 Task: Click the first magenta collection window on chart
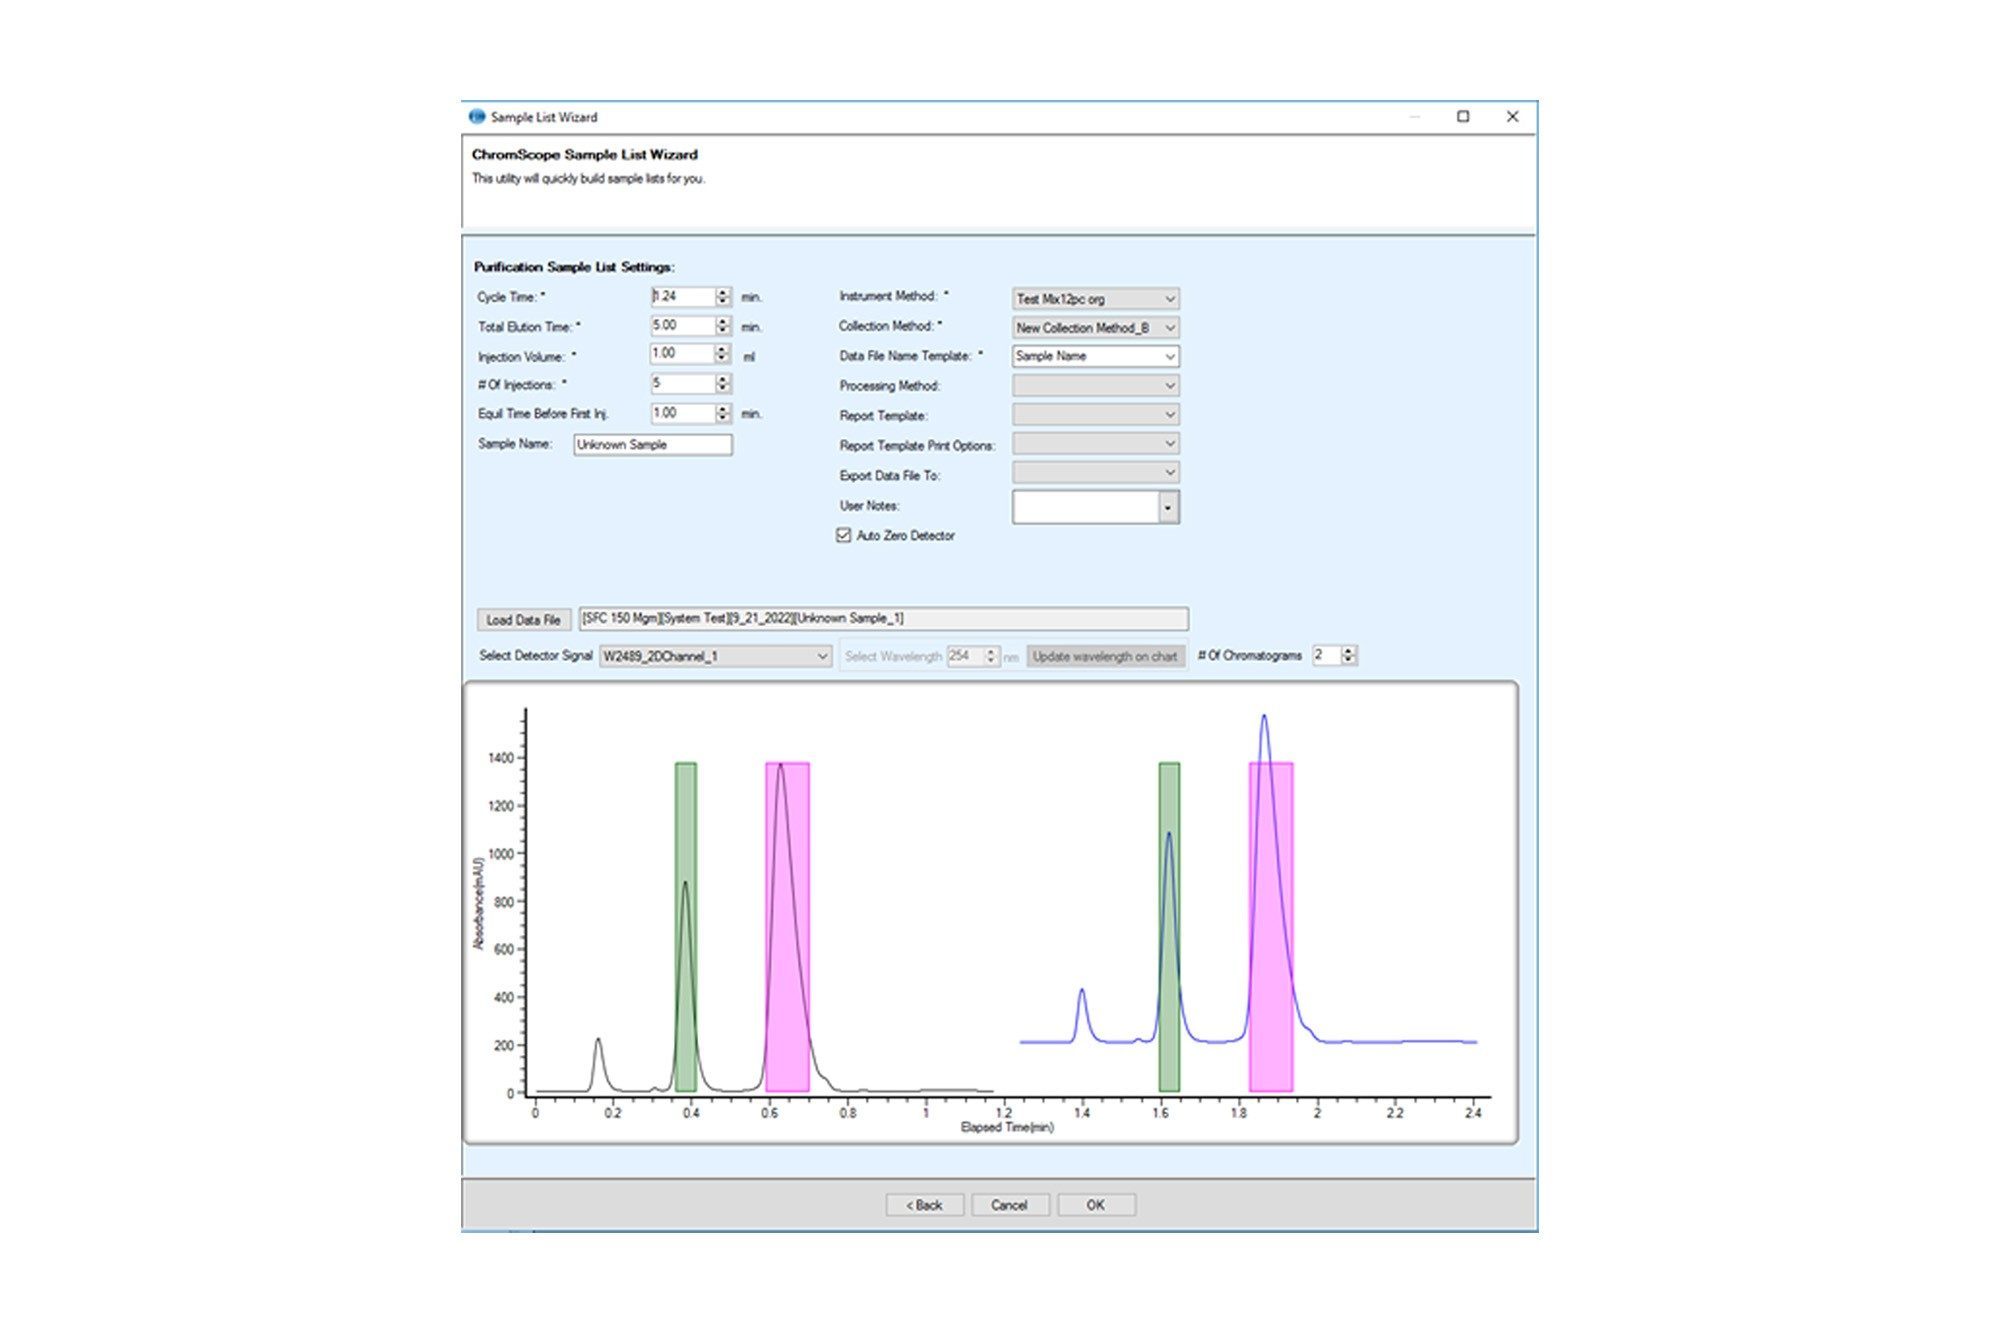pos(788,927)
